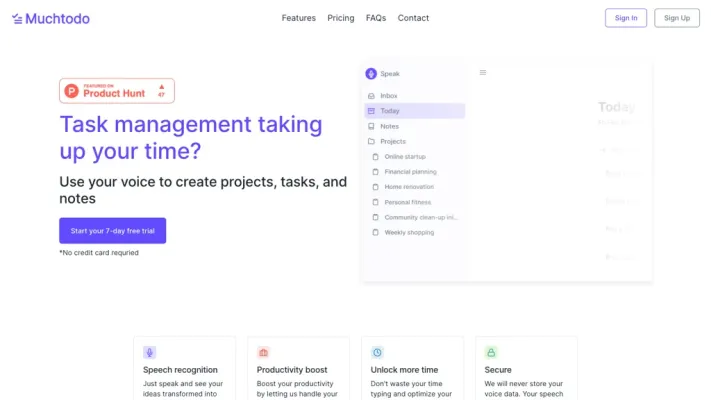Open the Features menu item
The image size is (711, 400).
pyautogui.click(x=298, y=18)
